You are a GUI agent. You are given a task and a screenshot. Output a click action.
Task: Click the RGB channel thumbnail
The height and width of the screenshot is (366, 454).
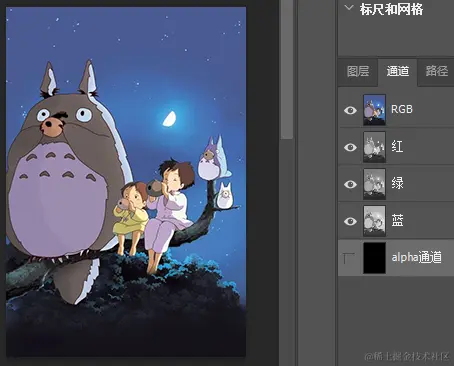pyautogui.click(x=374, y=110)
